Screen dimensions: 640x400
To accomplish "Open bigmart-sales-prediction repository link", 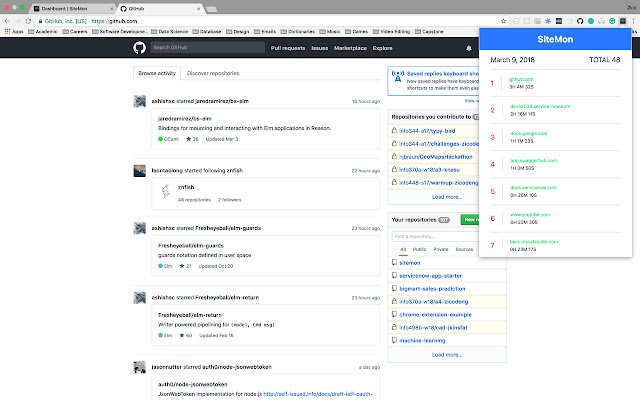I will (432, 289).
